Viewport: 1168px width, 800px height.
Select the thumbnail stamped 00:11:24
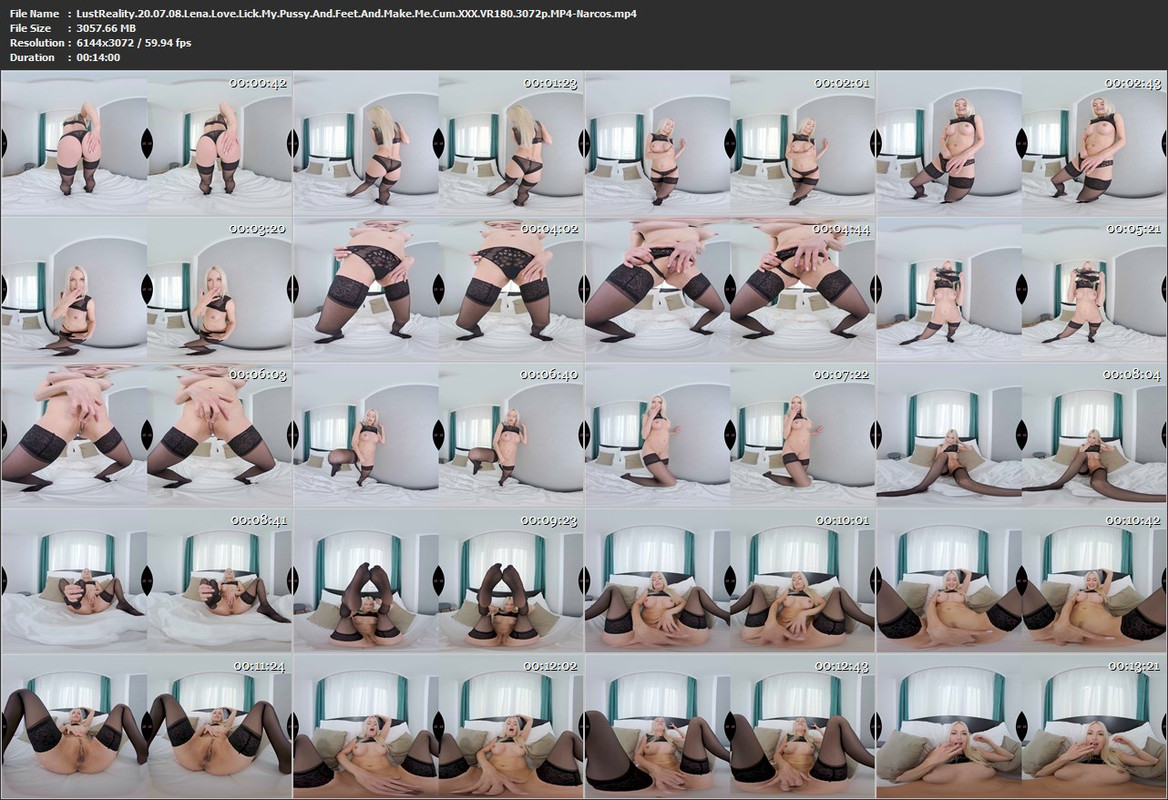147,727
